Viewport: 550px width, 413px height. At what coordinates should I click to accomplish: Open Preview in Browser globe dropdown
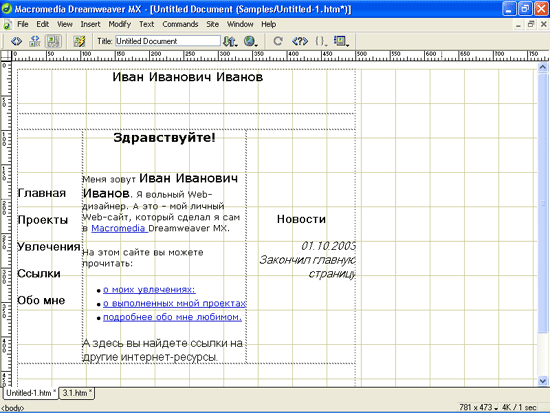point(250,41)
